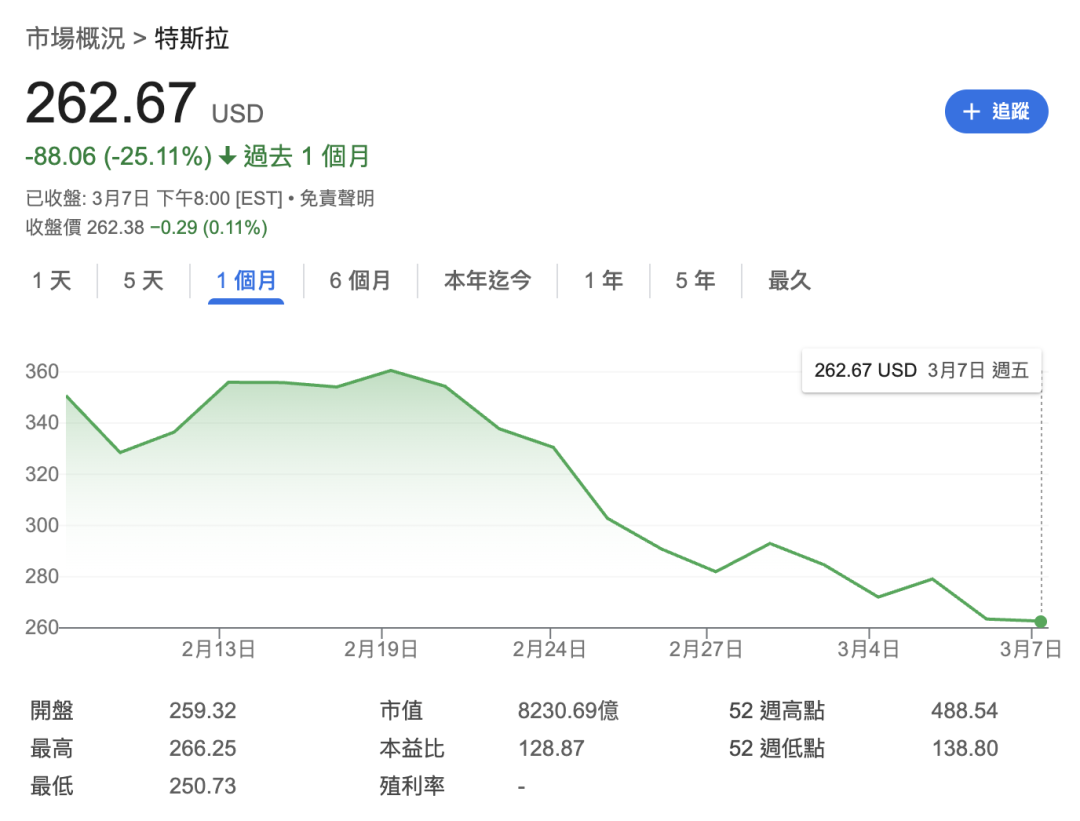Image resolution: width=1080 pixels, height=821 pixels.
Task: Click the 3月4日 date axis label
Action: 869,649
